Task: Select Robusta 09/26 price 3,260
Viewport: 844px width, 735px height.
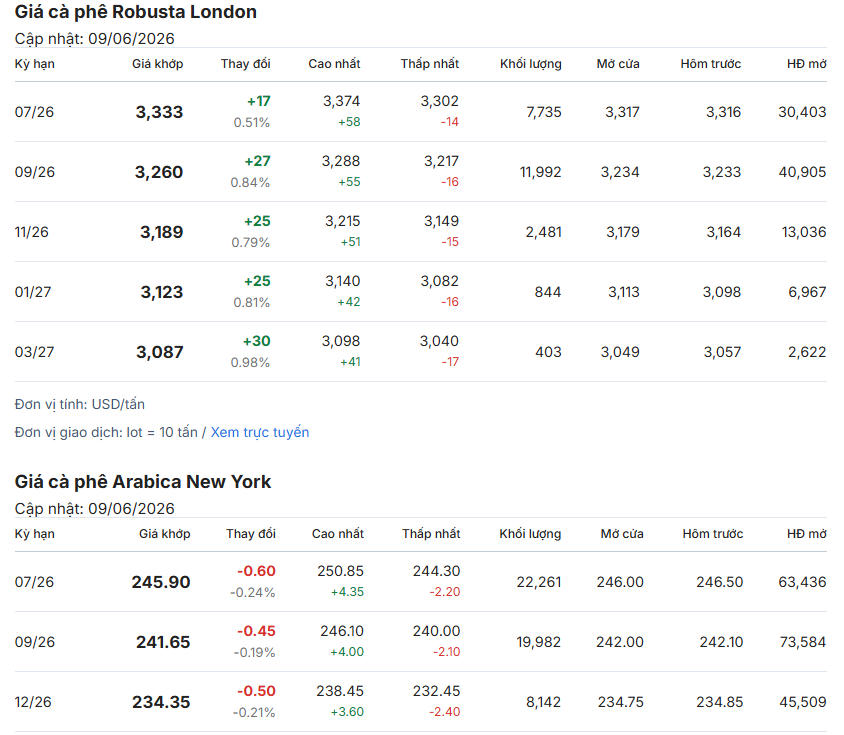Action: pyautogui.click(x=159, y=172)
